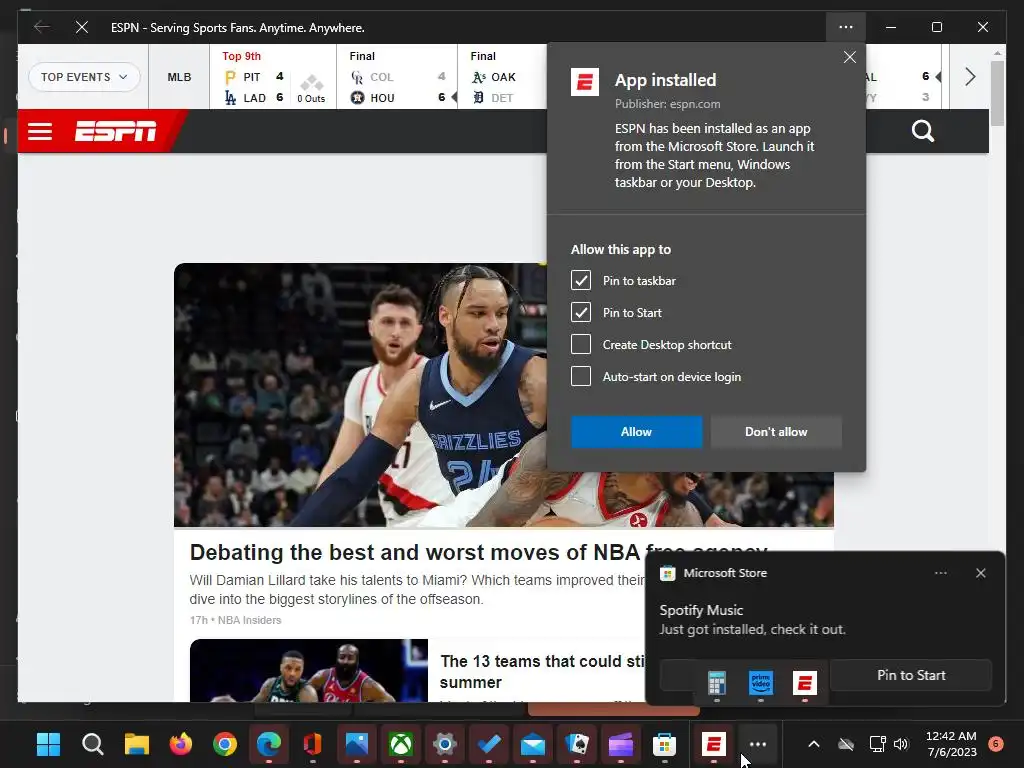This screenshot has width=1024, height=768.
Task: Open taskbar Search
Action: coord(93,744)
